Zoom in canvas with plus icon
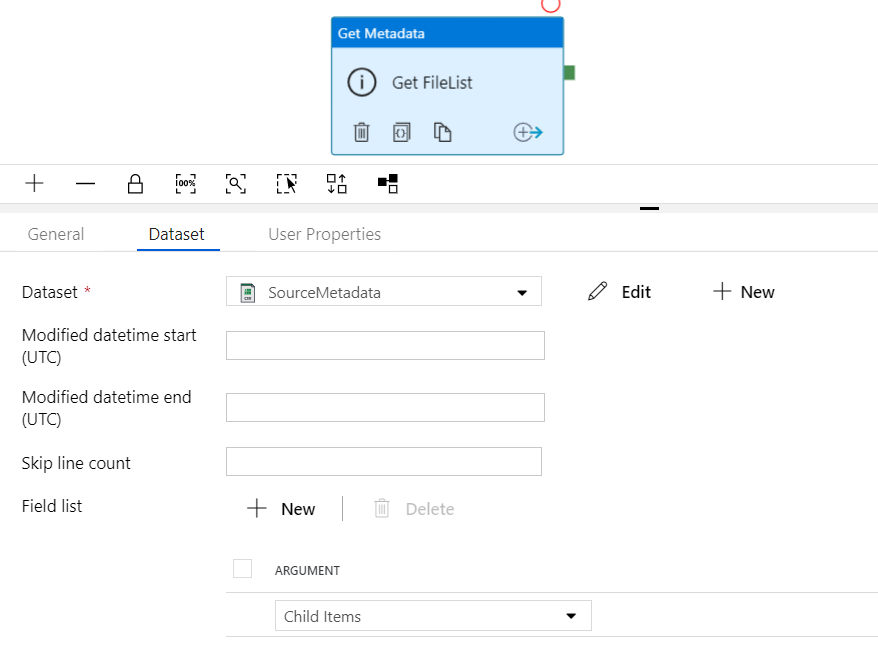The height and width of the screenshot is (664, 878). click(x=34, y=183)
